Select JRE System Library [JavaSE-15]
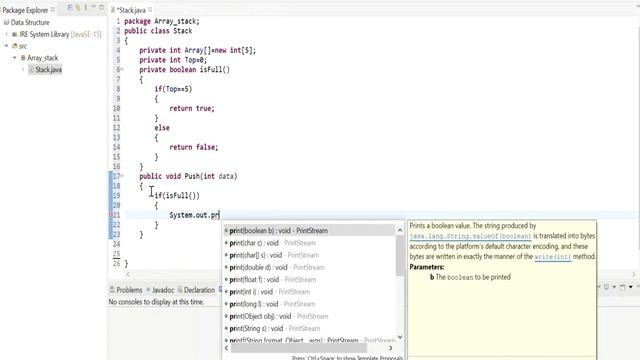This screenshot has height=360, width=640. 60,34
